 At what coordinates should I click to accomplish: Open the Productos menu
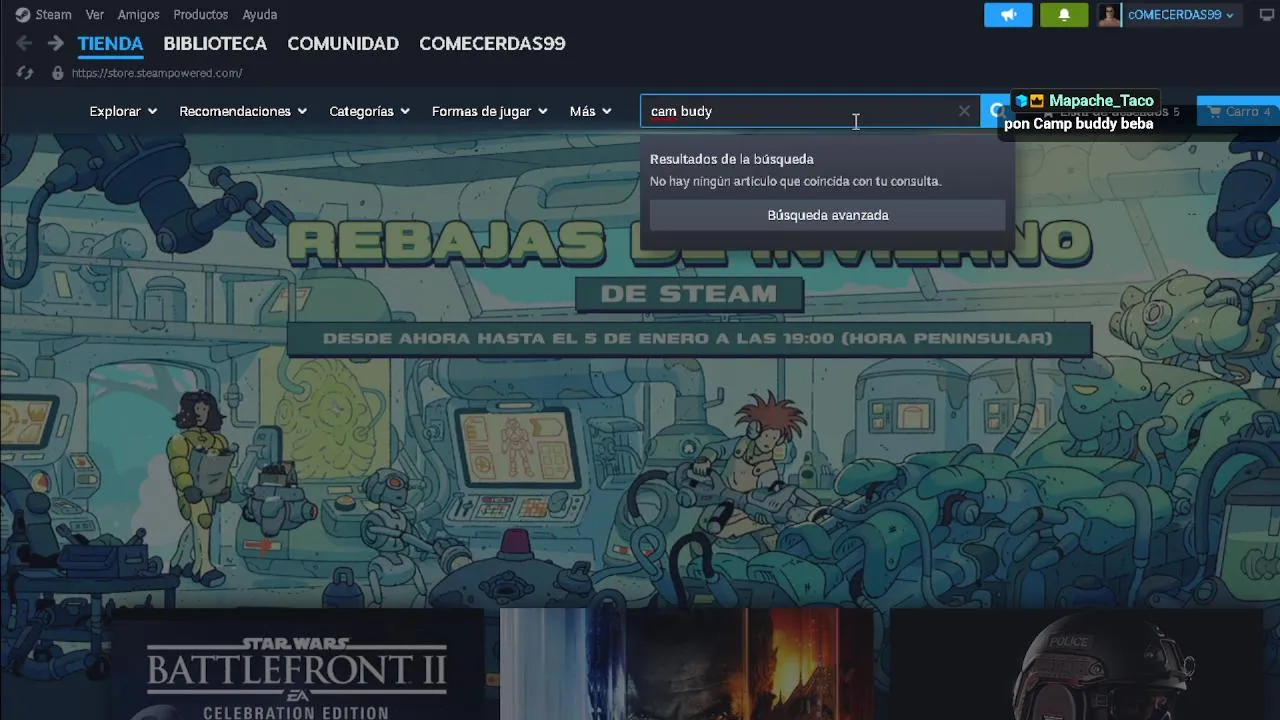[x=200, y=15]
